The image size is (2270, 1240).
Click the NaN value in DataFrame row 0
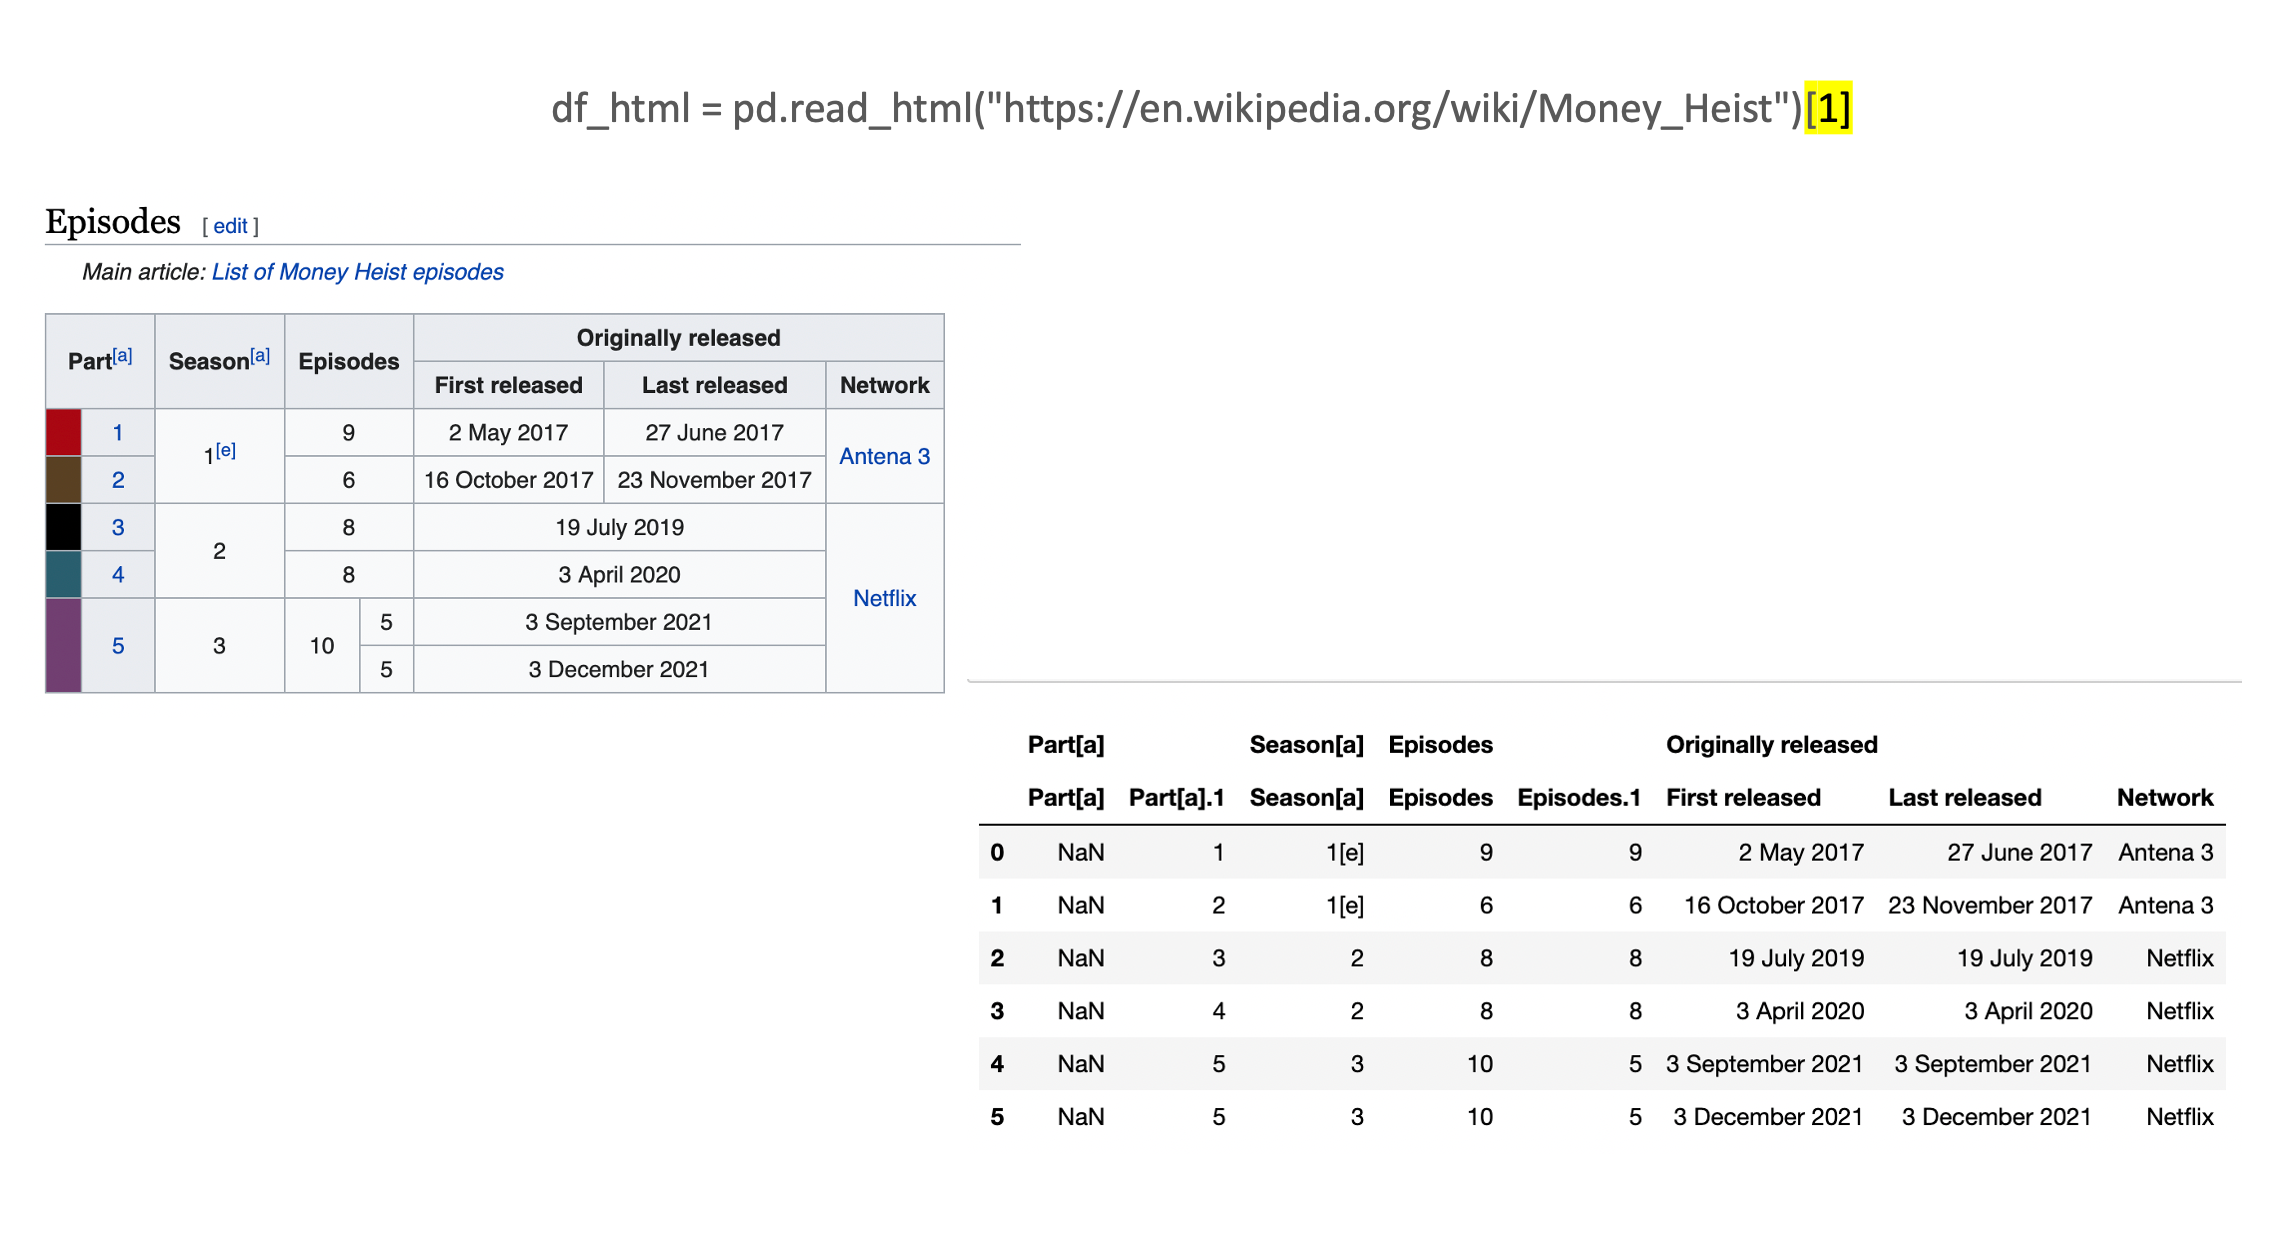tap(1081, 853)
